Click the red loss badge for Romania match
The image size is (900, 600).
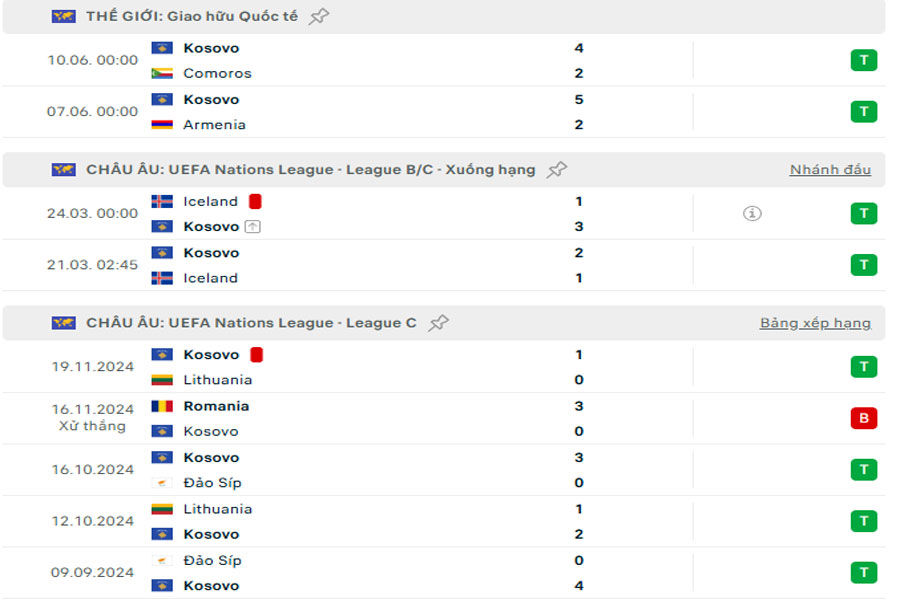[x=863, y=419]
